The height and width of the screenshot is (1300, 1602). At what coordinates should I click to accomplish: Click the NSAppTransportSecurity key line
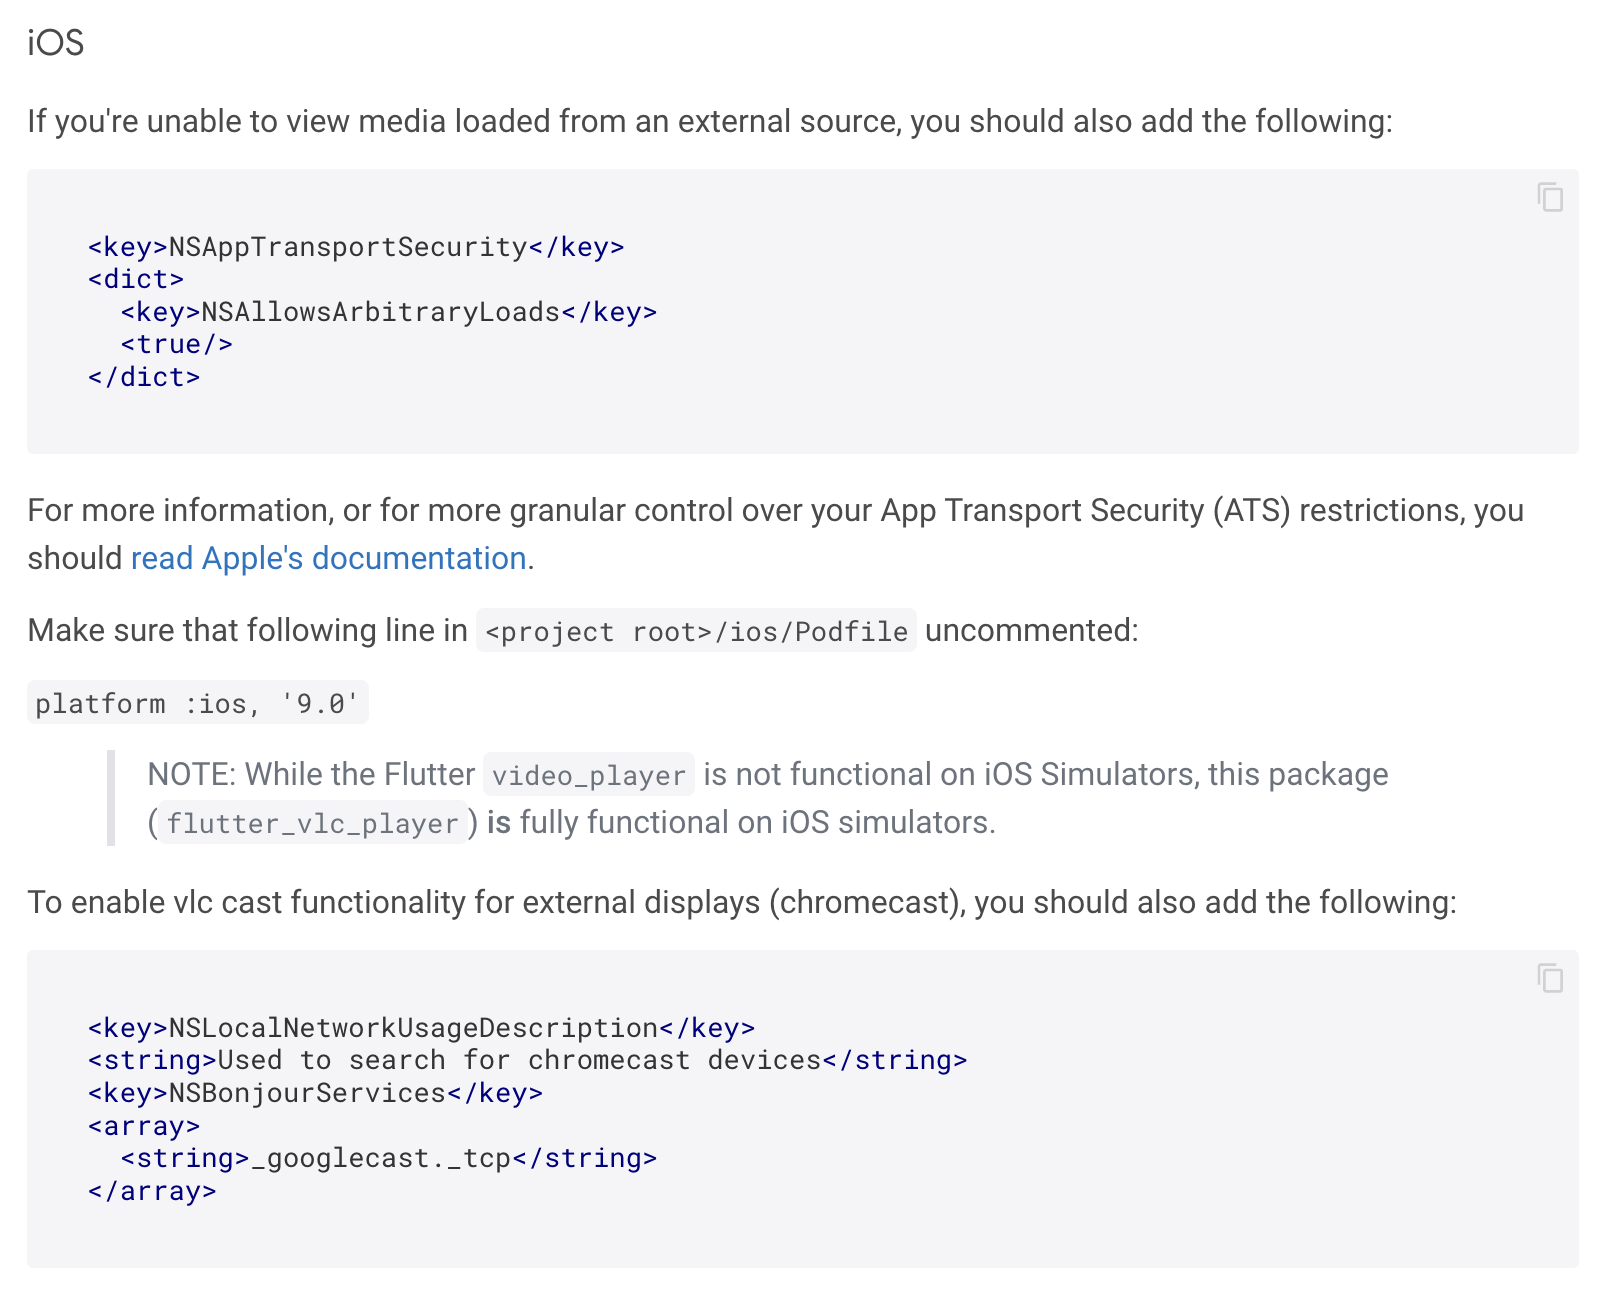click(356, 247)
